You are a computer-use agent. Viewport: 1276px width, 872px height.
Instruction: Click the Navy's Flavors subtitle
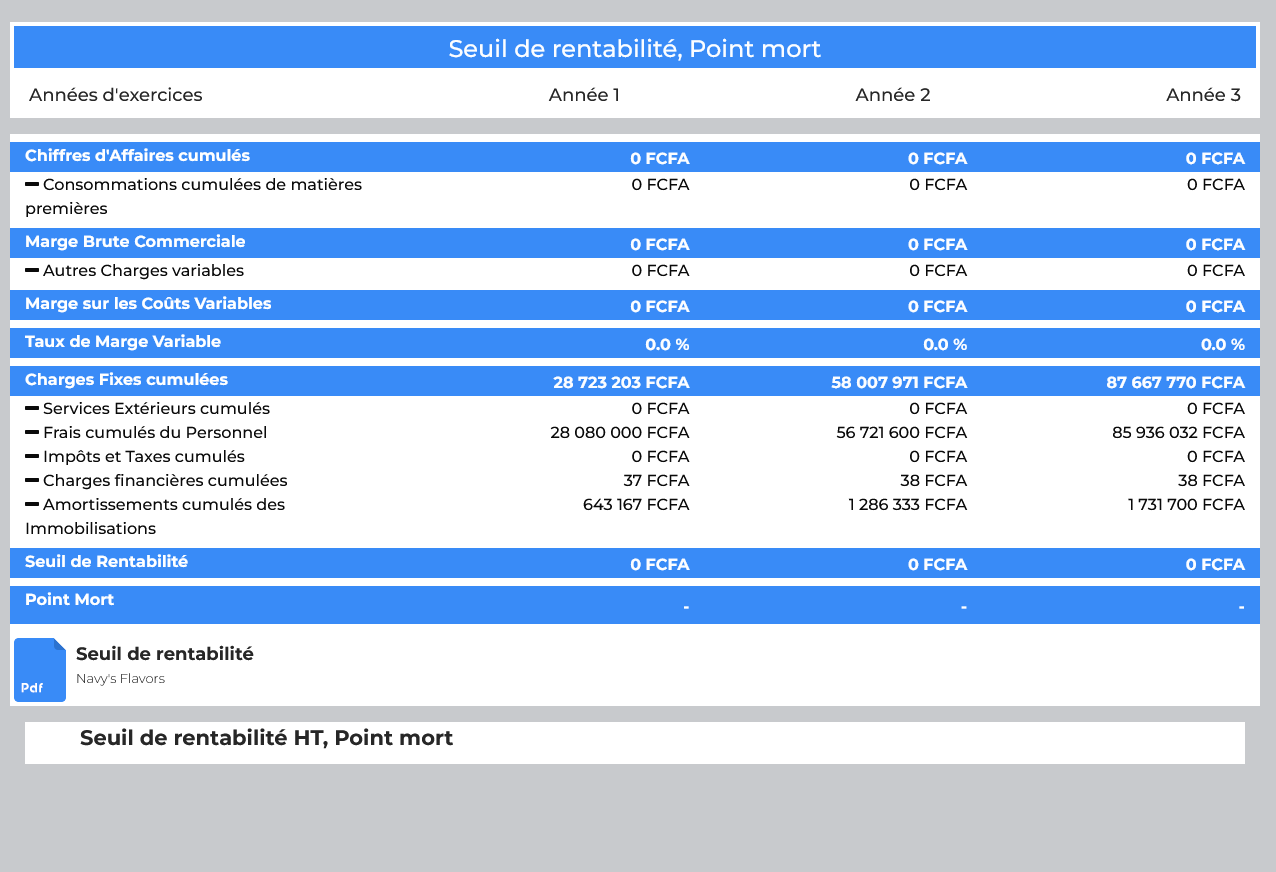[x=120, y=679]
